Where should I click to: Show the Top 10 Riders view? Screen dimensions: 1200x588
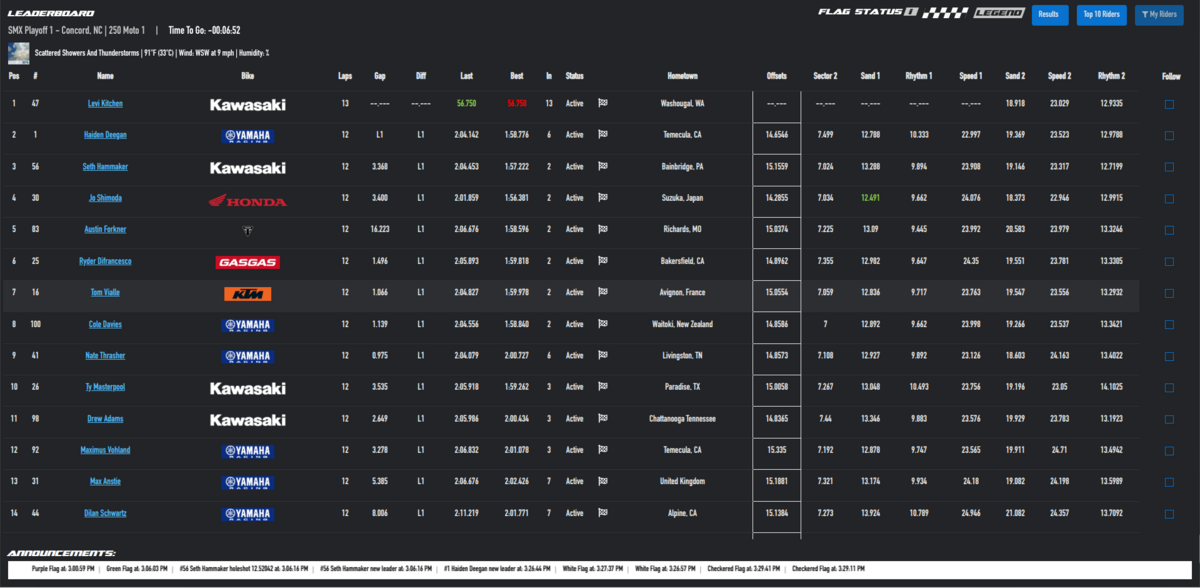1101,15
